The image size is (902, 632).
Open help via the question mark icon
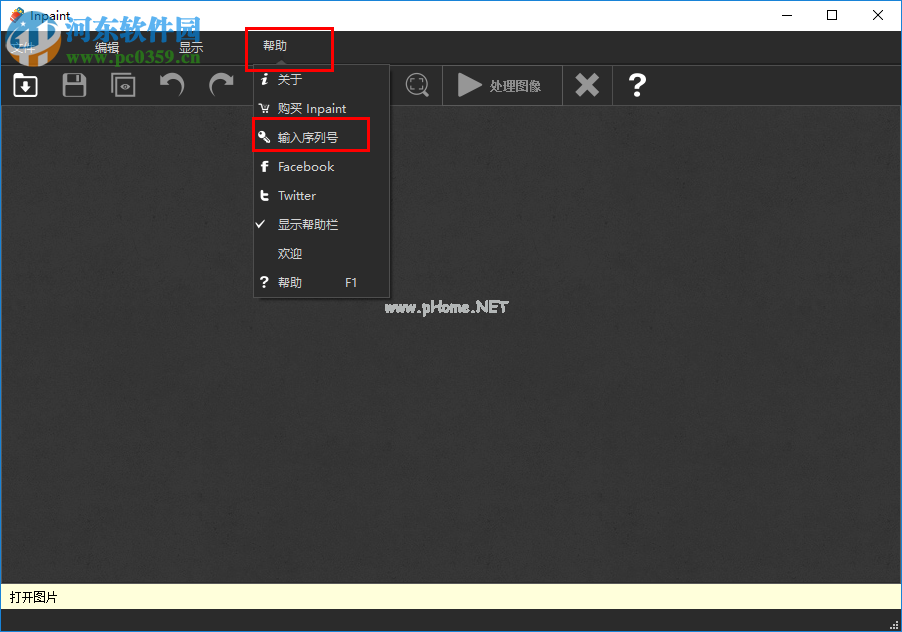pos(637,85)
